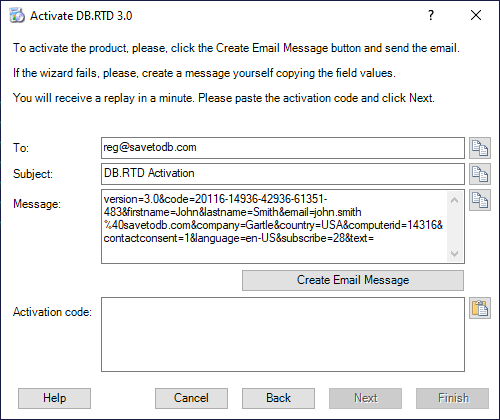
Task: Click into the To field reg@savetodb.com
Action: coord(283,148)
